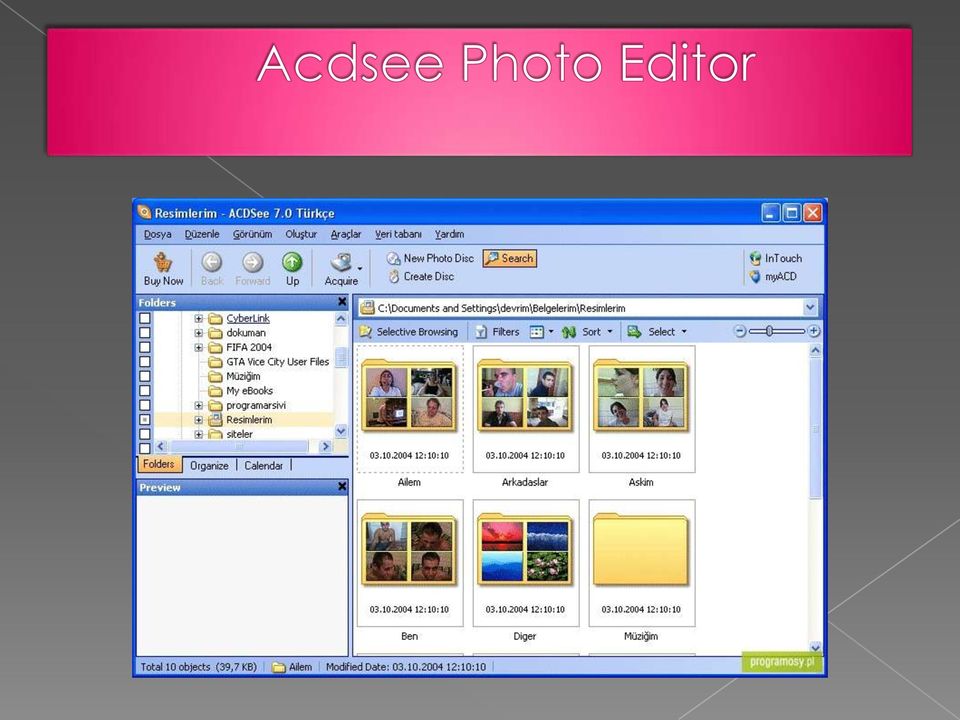Close the Preview panel
Screen dimensions: 960x720
[x=342, y=487]
